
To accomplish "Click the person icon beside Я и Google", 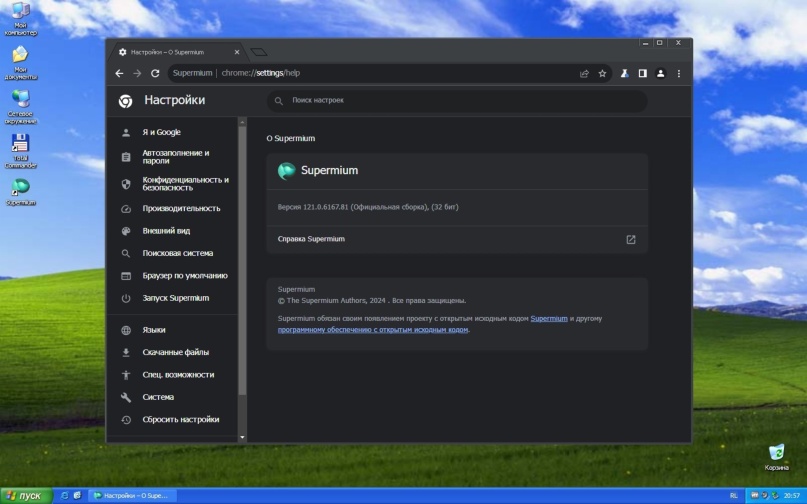I will [126, 133].
